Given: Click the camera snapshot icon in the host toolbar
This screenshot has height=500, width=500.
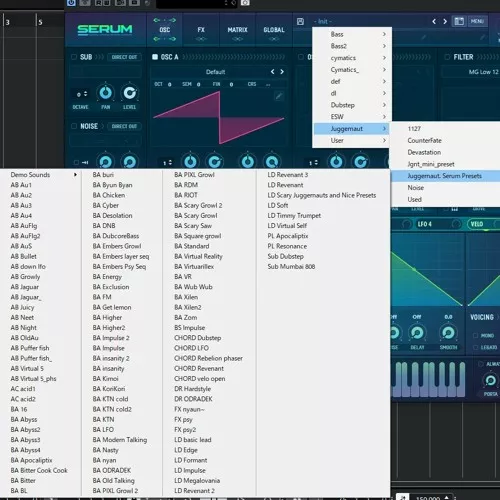Looking at the screenshot, I should click(245, 3).
